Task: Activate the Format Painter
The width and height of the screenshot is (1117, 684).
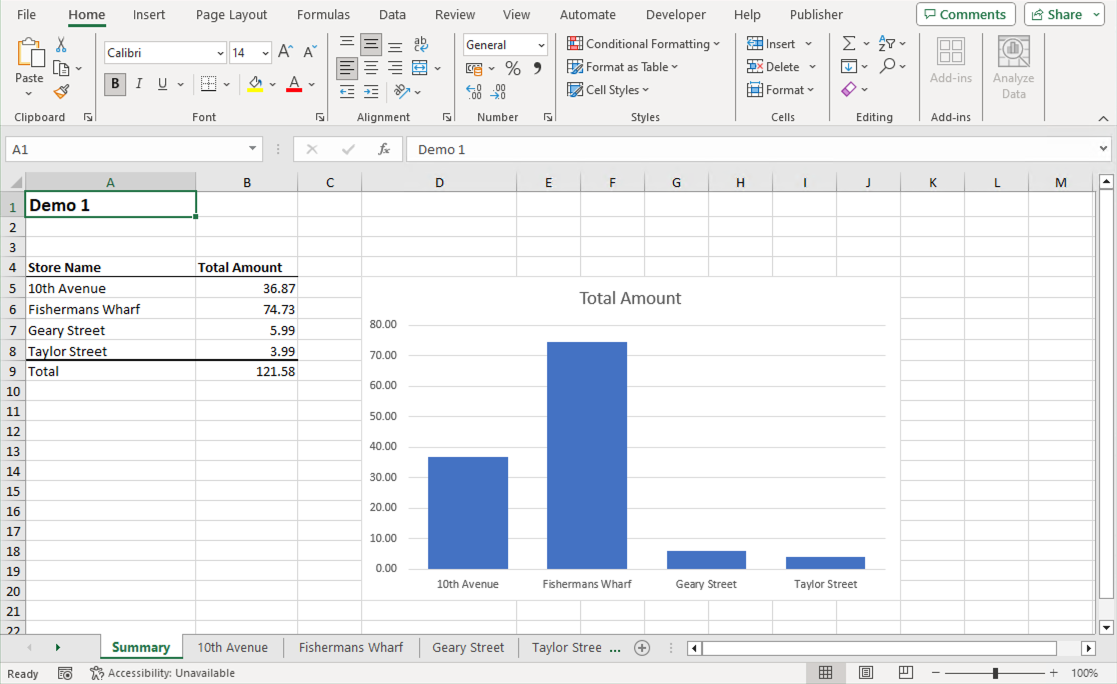Action: click(x=60, y=93)
